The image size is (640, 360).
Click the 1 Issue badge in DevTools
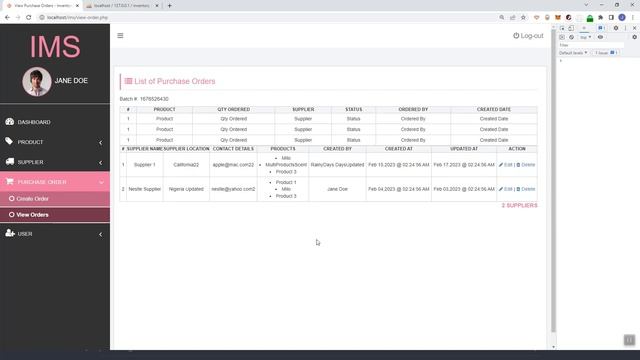click(x=606, y=53)
